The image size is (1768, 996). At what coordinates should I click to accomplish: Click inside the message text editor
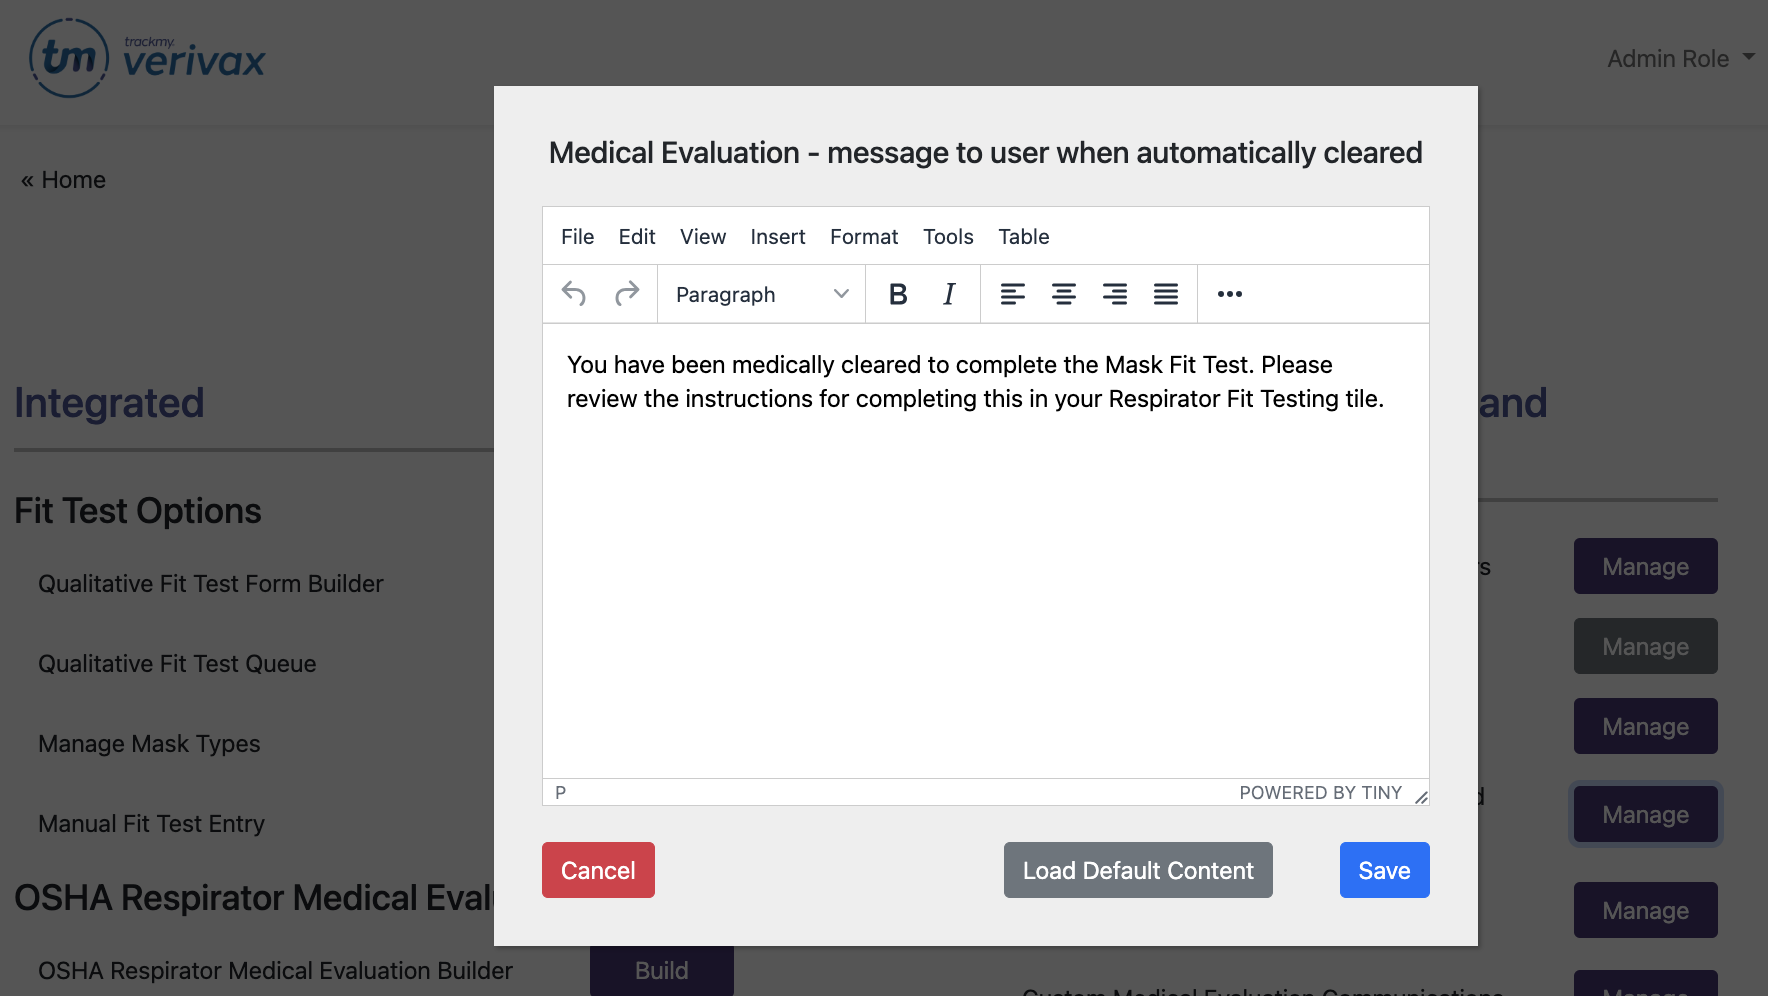coord(985,580)
